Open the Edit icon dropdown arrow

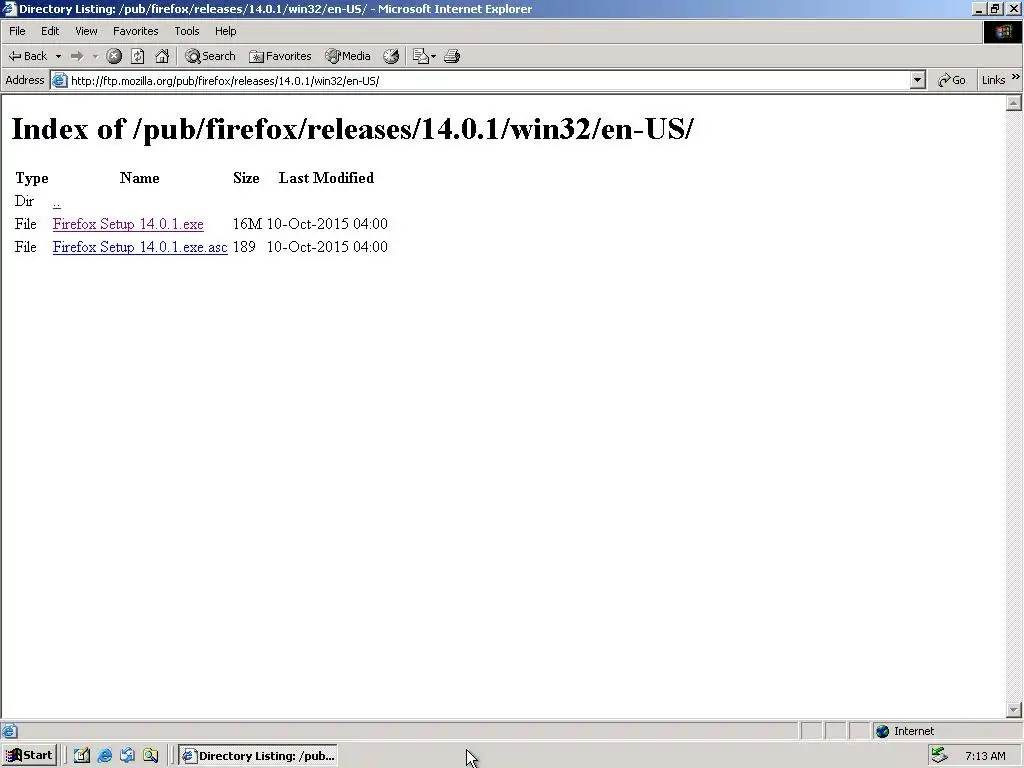433,56
